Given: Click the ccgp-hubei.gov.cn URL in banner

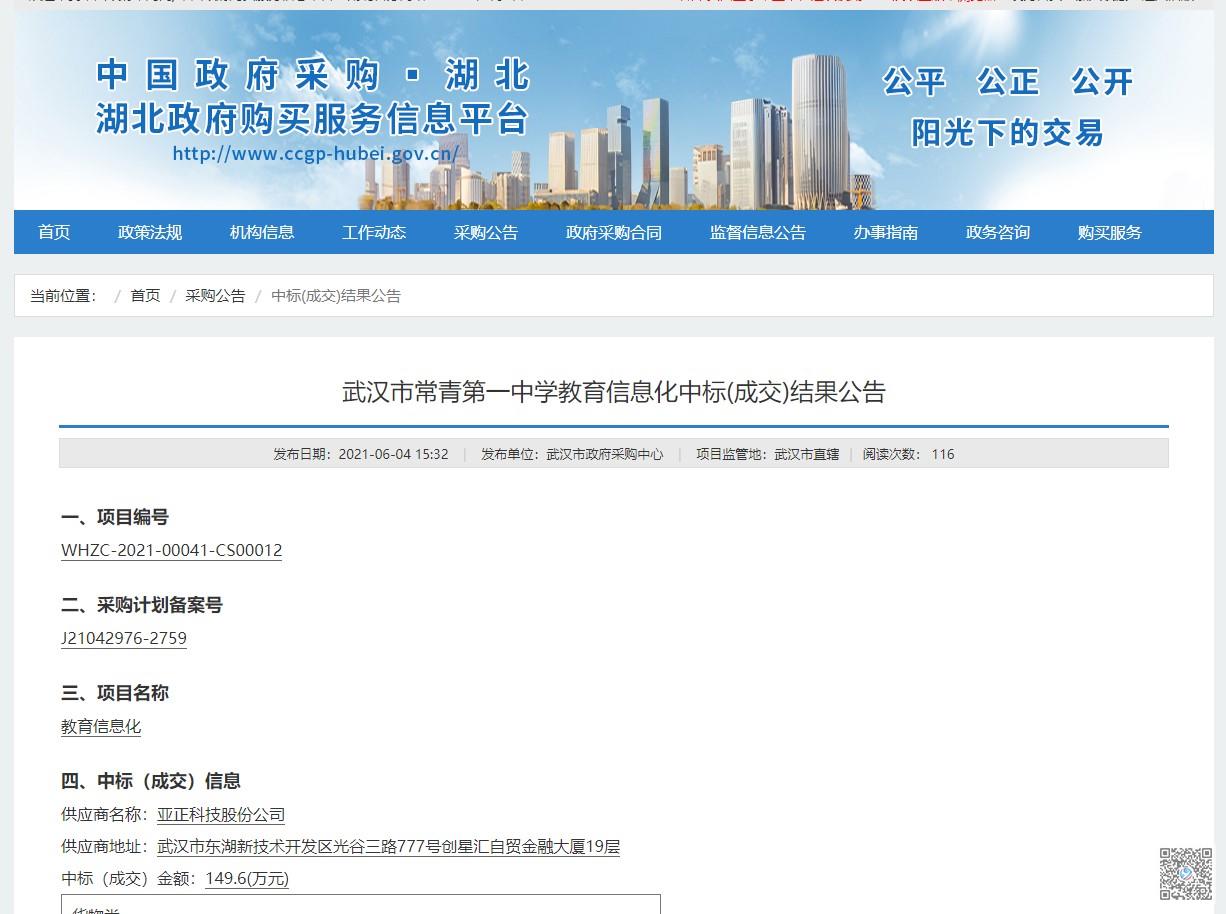Looking at the screenshot, I should 316,154.
